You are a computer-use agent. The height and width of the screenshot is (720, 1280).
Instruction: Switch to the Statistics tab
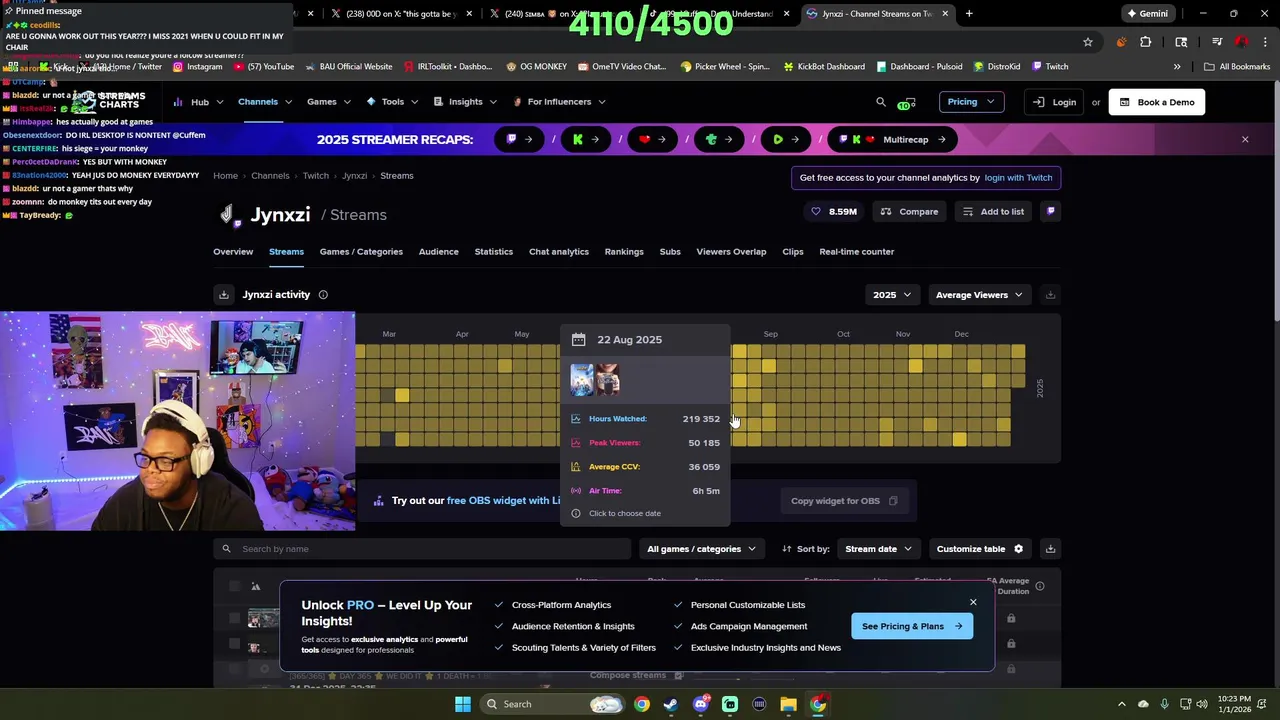coord(493,252)
